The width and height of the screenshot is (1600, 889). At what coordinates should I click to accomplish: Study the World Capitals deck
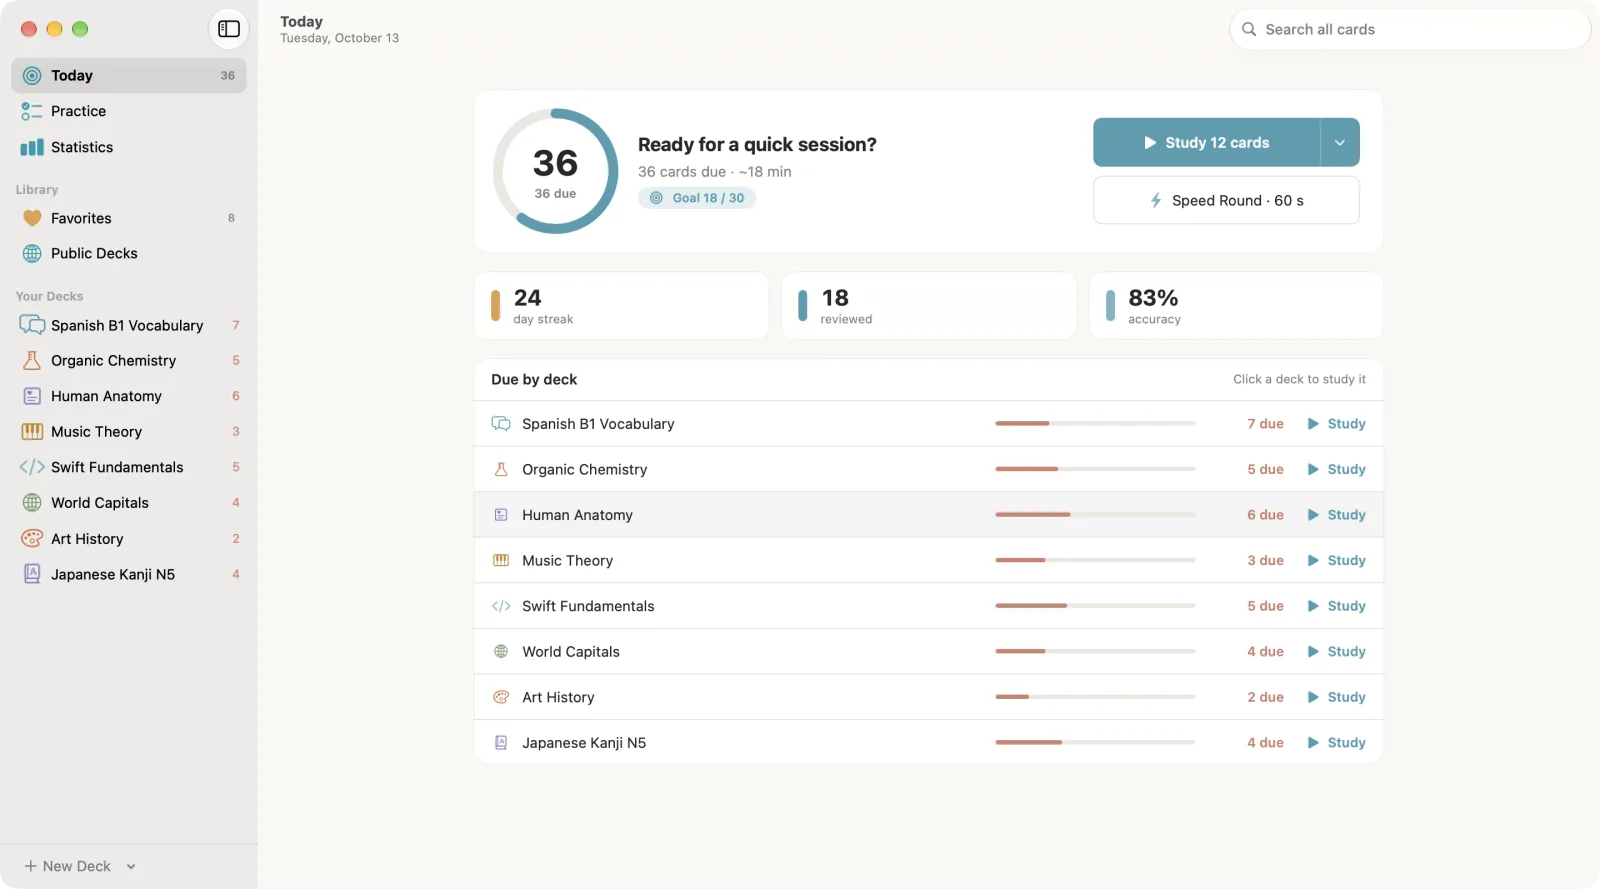1336,652
